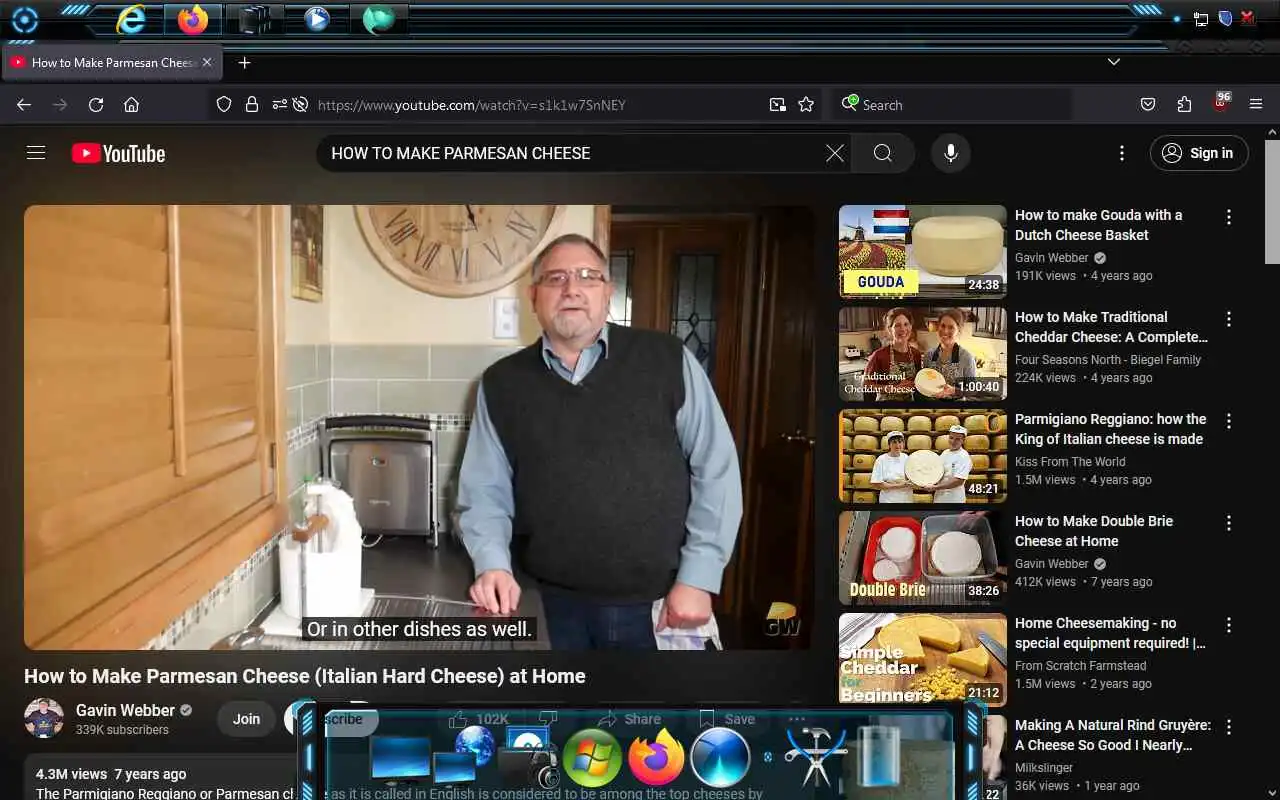Open site permissions icon in address bar
The image size is (1280, 800).
tap(278, 104)
